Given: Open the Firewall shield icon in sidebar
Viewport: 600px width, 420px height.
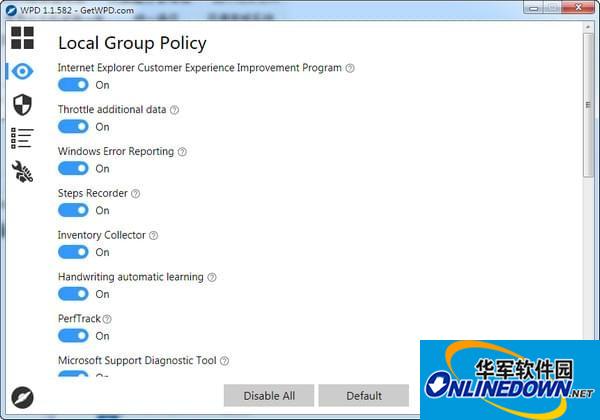Looking at the screenshot, I should click(22, 104).
